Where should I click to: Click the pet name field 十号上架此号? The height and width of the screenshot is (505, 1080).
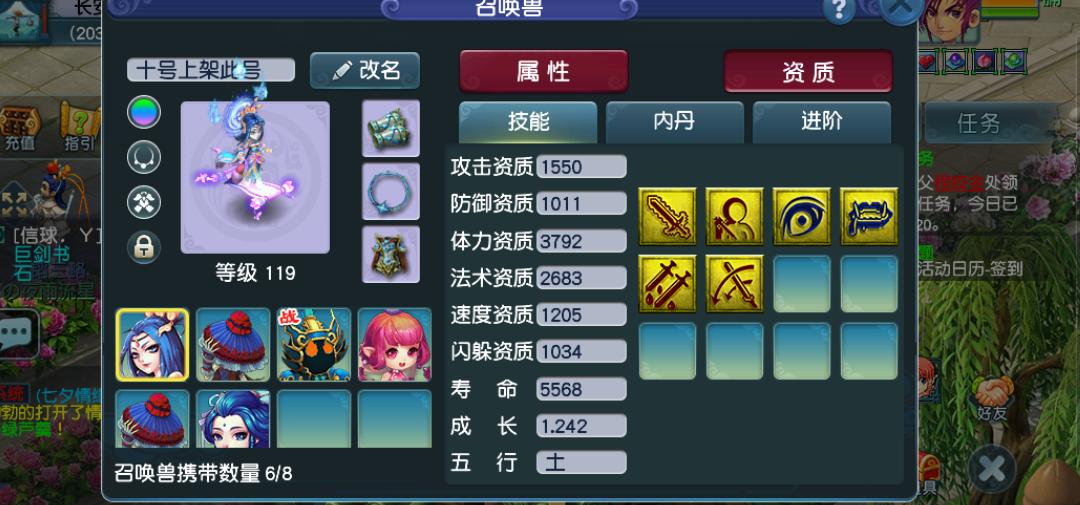coord(211,70)
